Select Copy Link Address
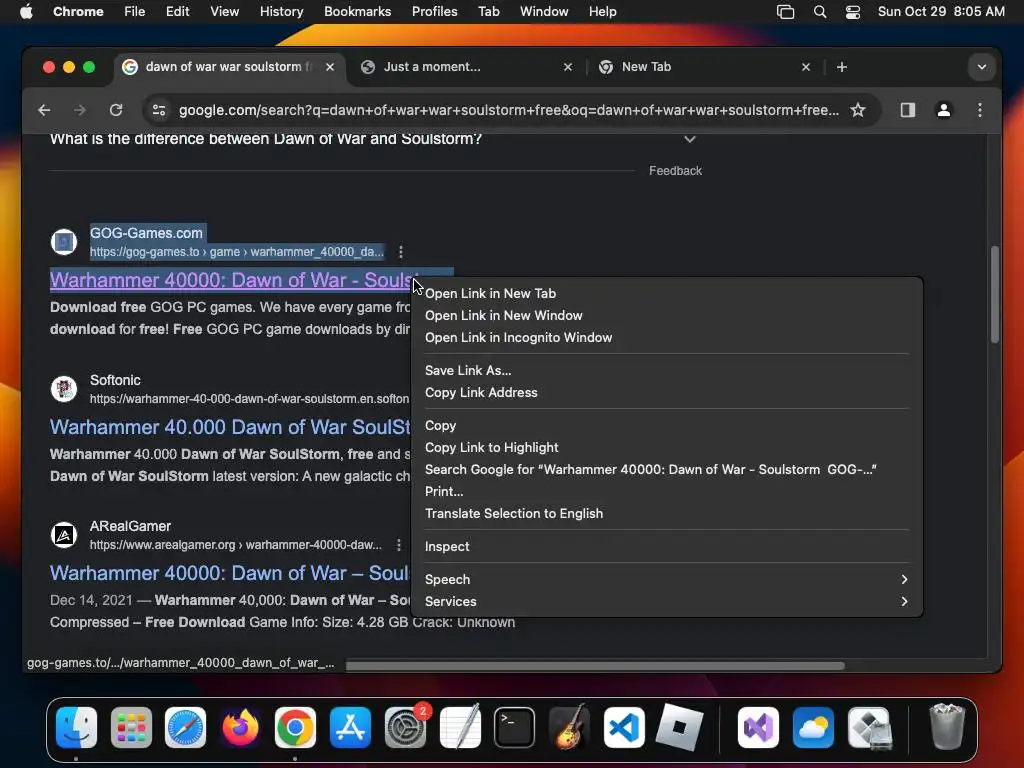Viewport: 1024px width, 768px height. (x=667, y=392)
